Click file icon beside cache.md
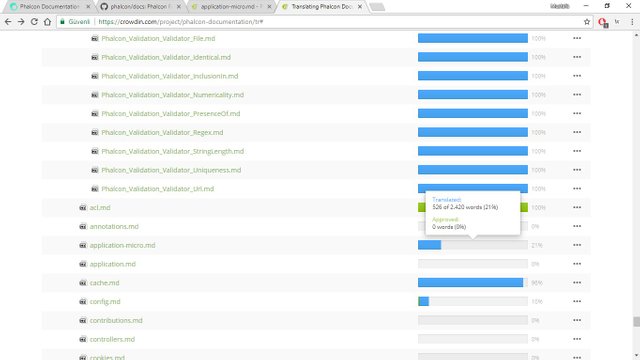 [x=83, y=282]
